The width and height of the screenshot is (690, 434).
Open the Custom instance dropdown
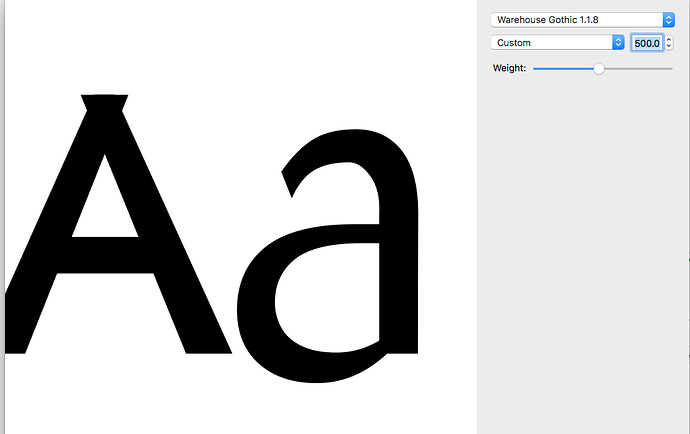pos(558,43)
